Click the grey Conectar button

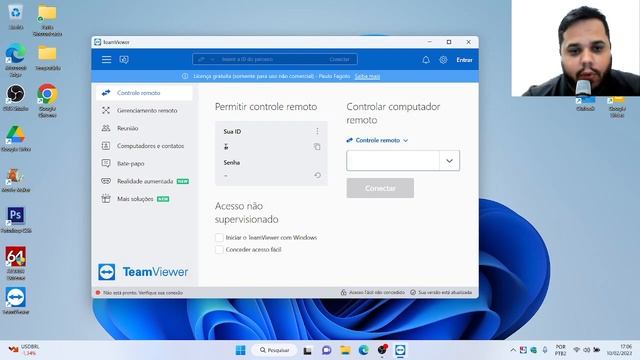pos(380,188)
